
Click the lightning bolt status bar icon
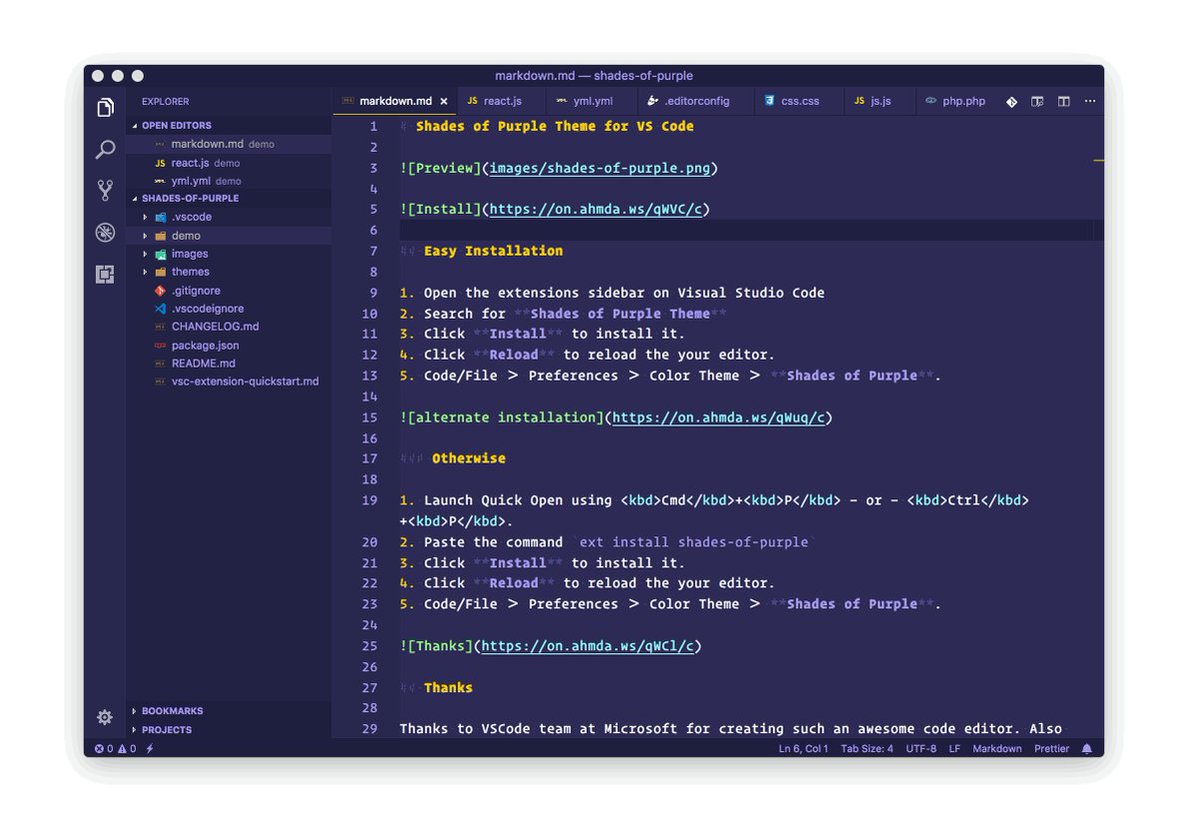(150, 749)
